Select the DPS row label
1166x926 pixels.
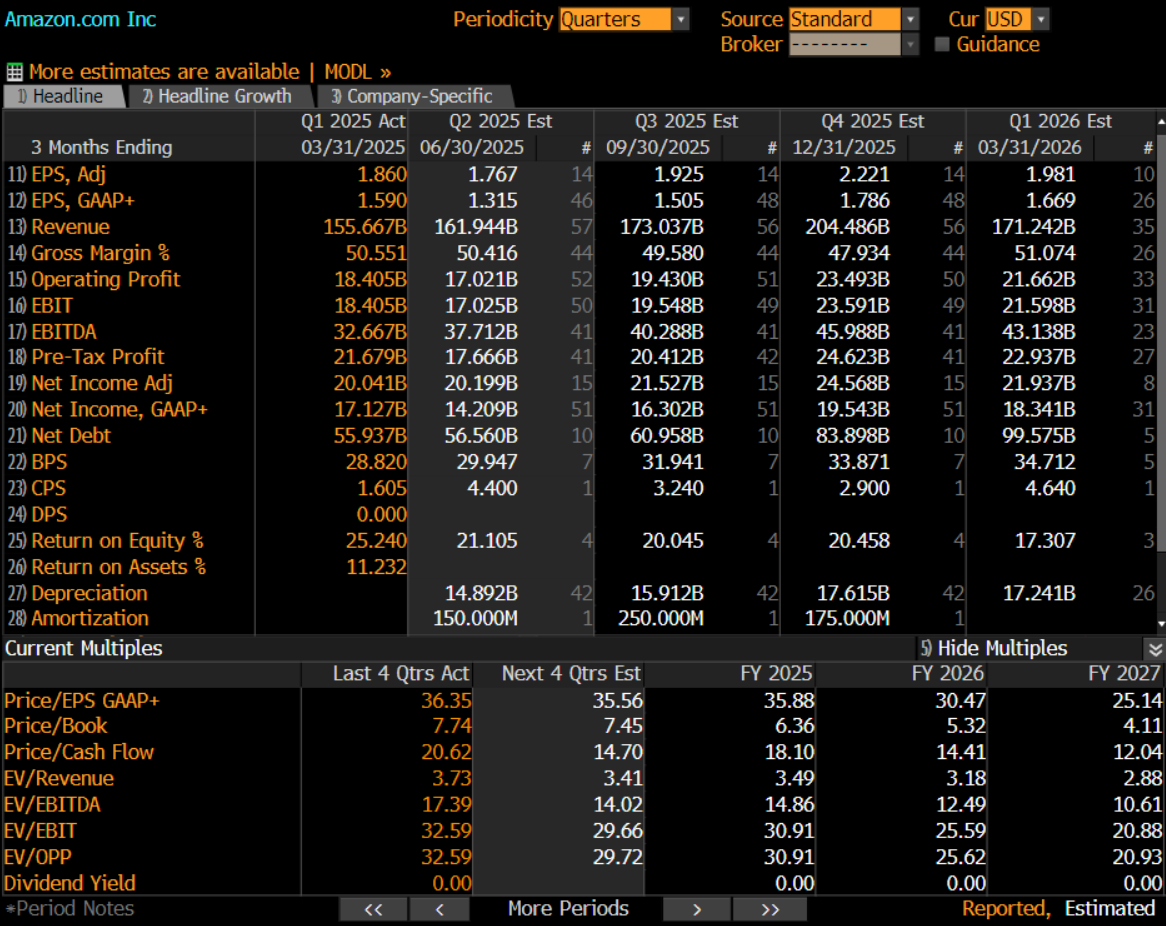49,515
